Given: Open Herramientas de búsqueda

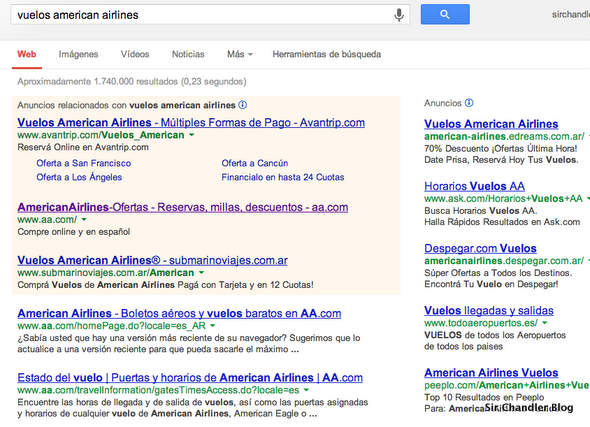Looking at the screenshot, I should (327, 54).
